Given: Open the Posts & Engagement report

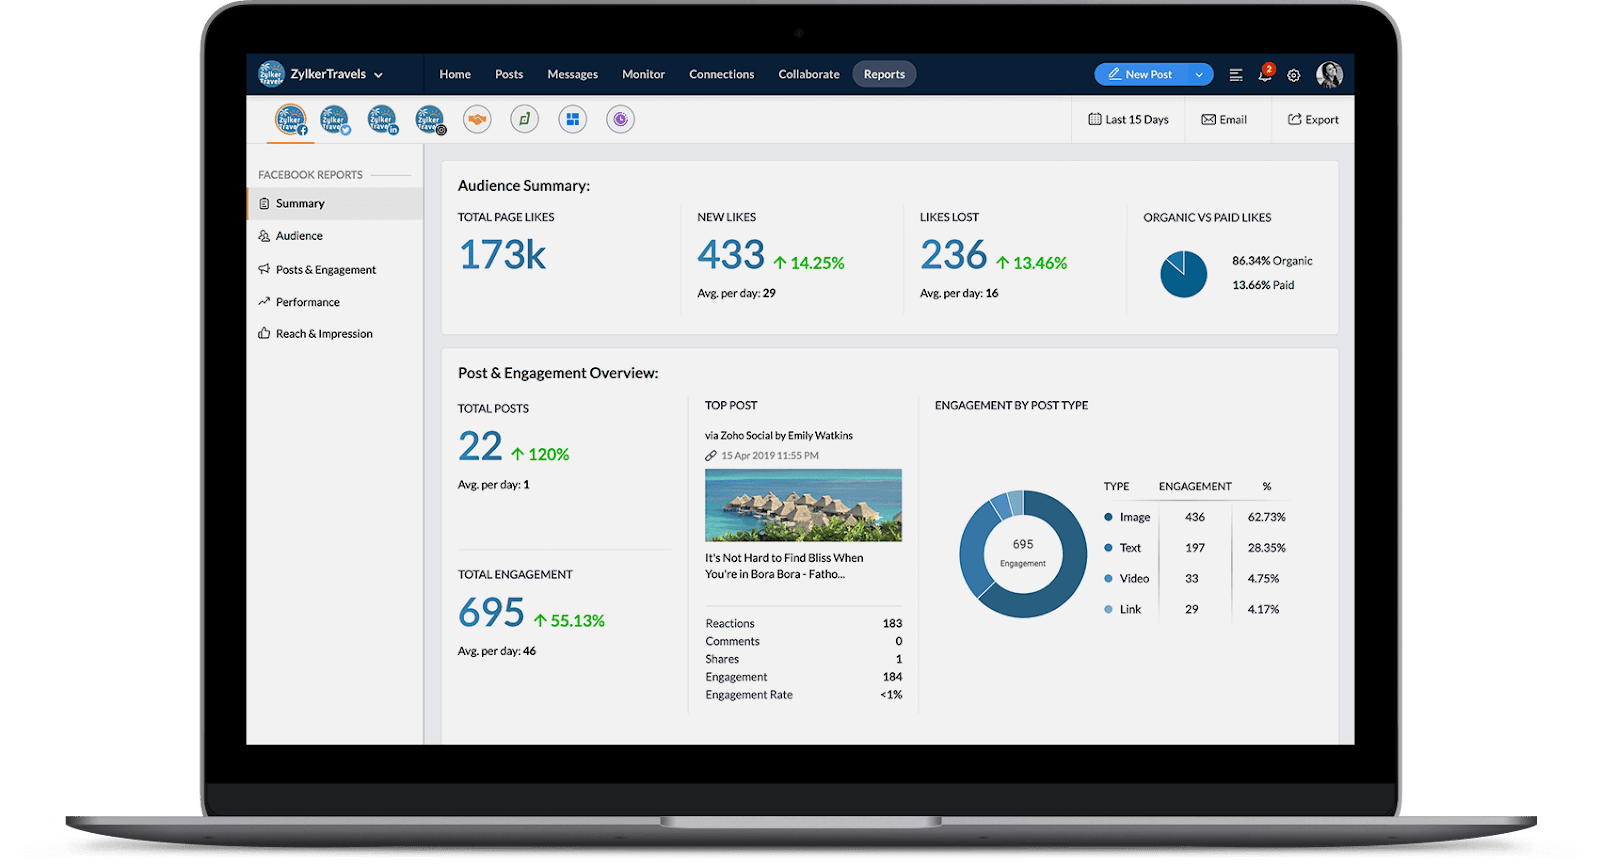Looking at the screenshot, I should coord(335,269).
